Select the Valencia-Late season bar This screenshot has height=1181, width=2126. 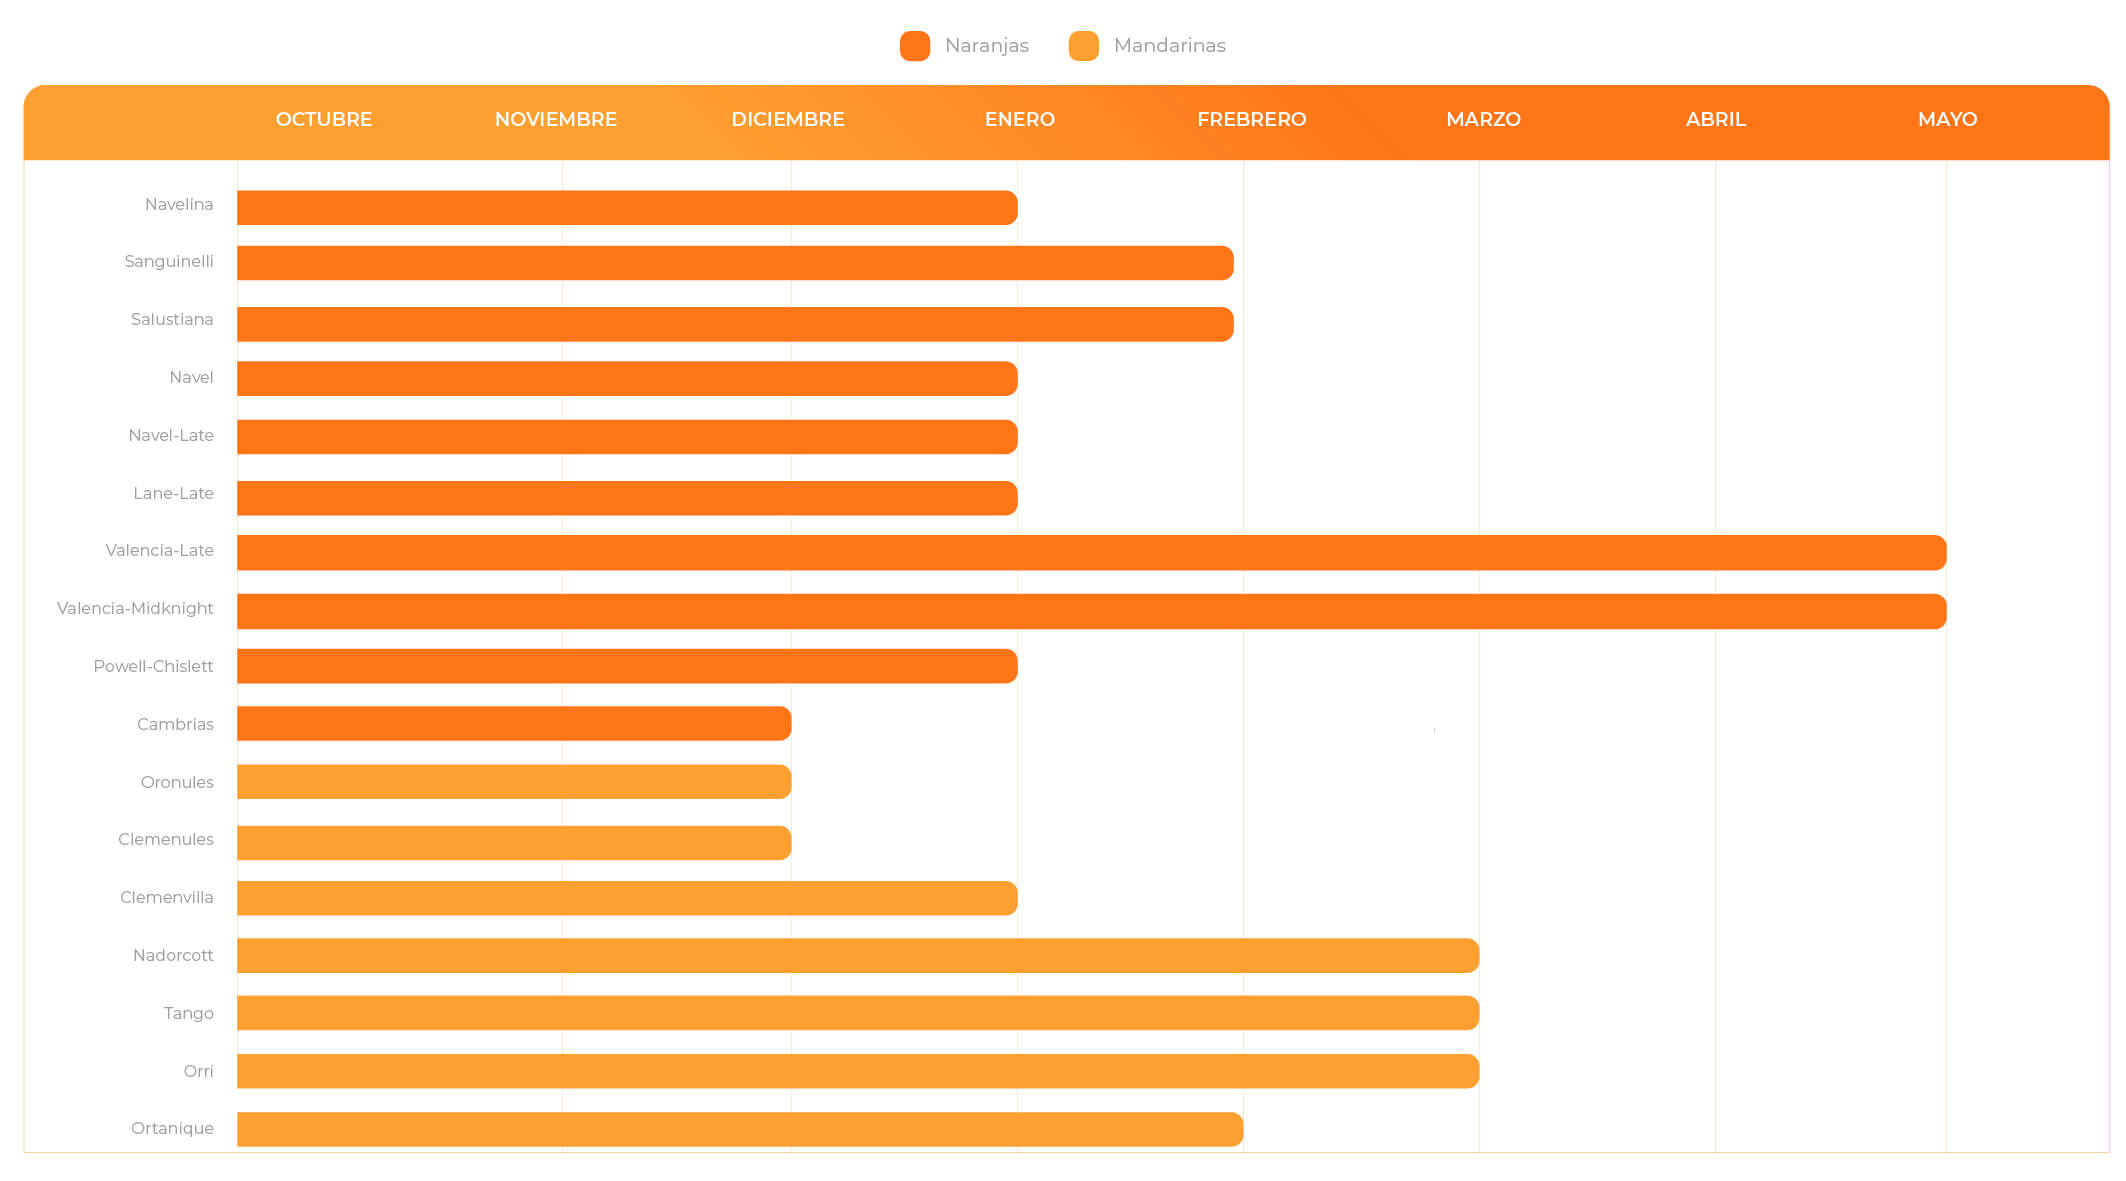[1092, 553]
